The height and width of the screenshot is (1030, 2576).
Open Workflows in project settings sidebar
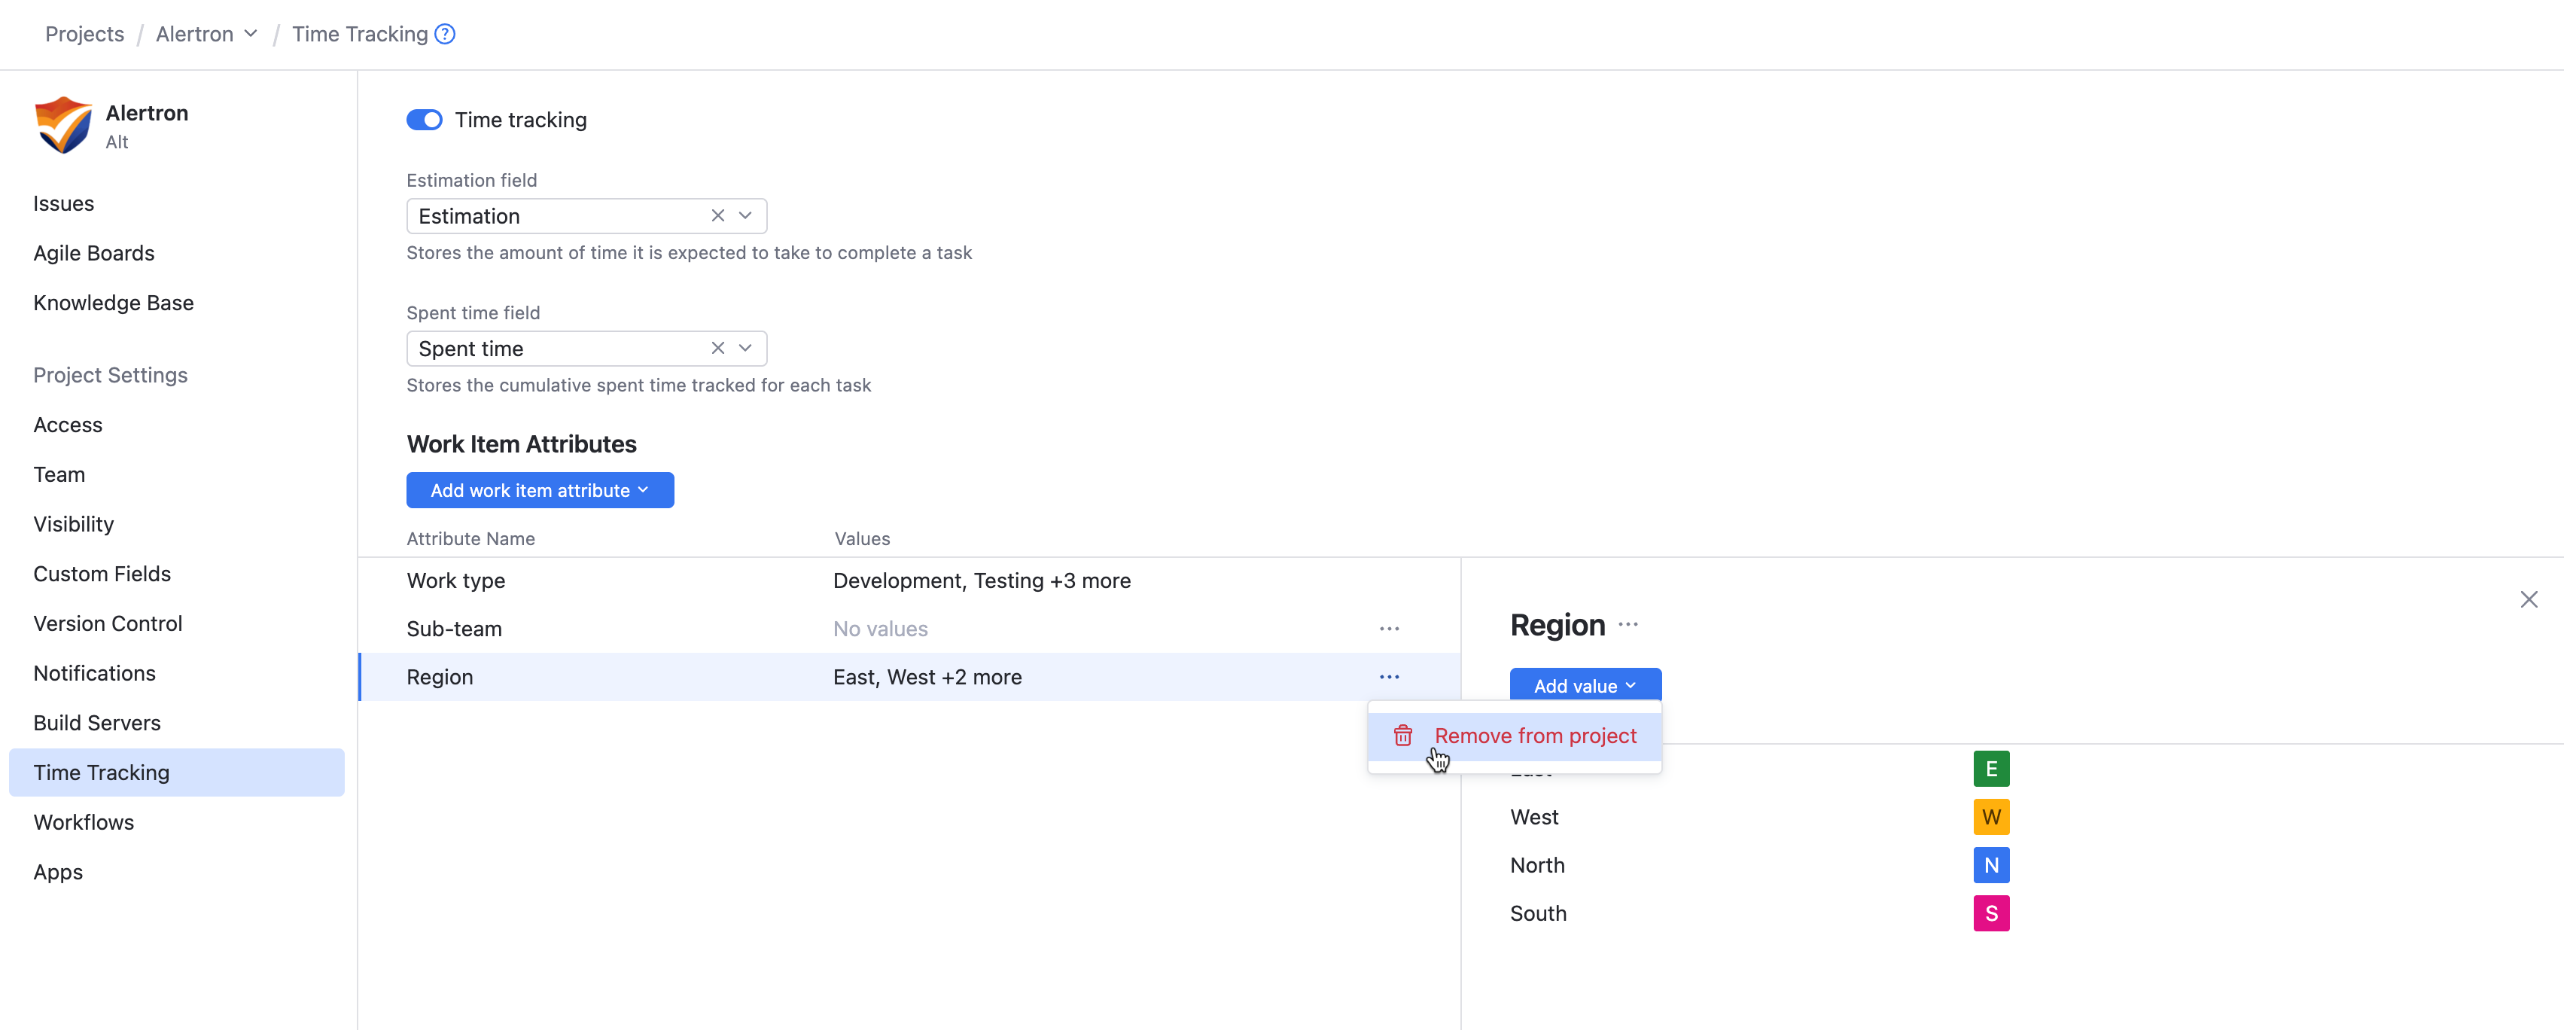[x=83, y=822]
